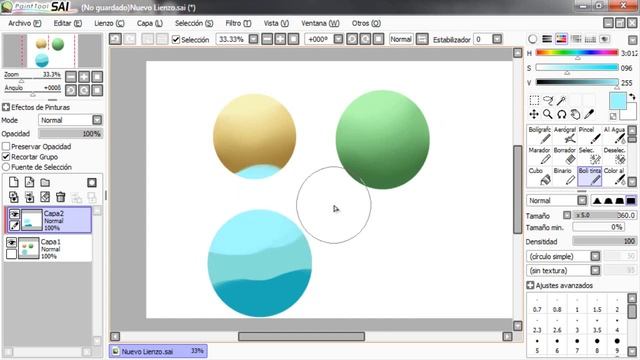Choose the rectangular selection tool
The height and width of the screenshot is (360, 640).
[x=534, y=100]
